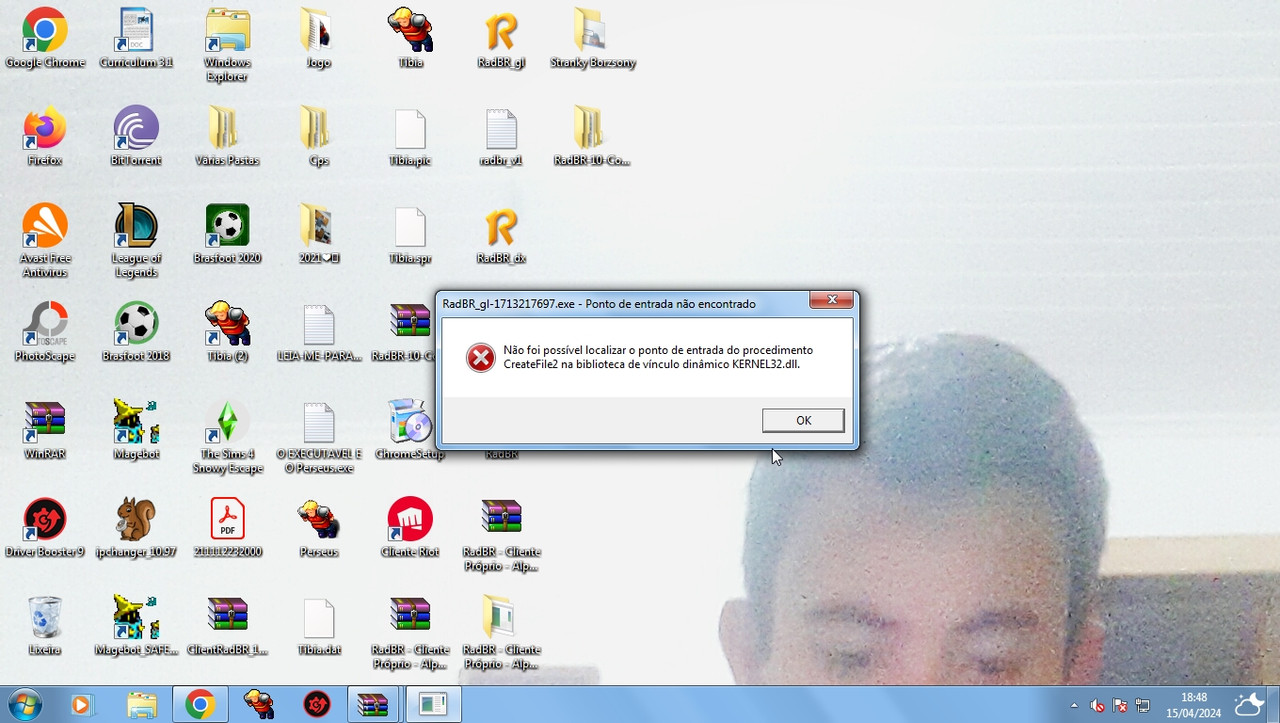Click the RadBR error dialog taskbar button

(x=432, y=705)
